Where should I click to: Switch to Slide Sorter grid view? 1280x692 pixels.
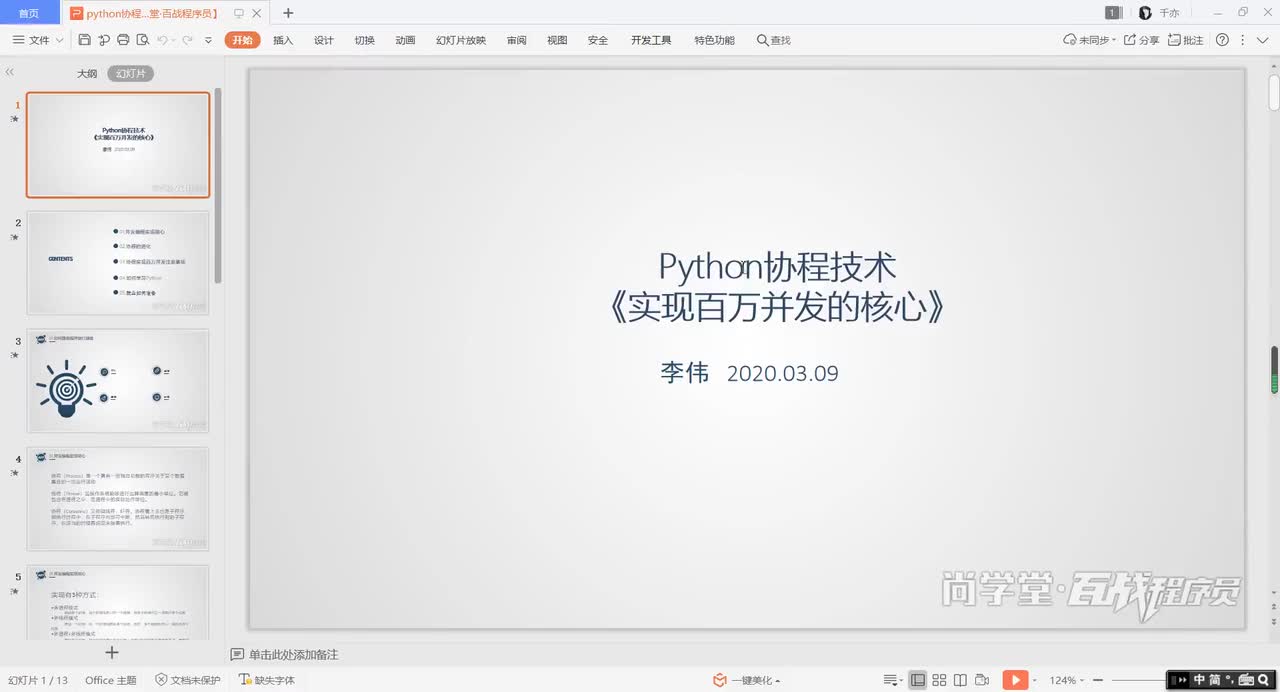click(x=939, y=680)
